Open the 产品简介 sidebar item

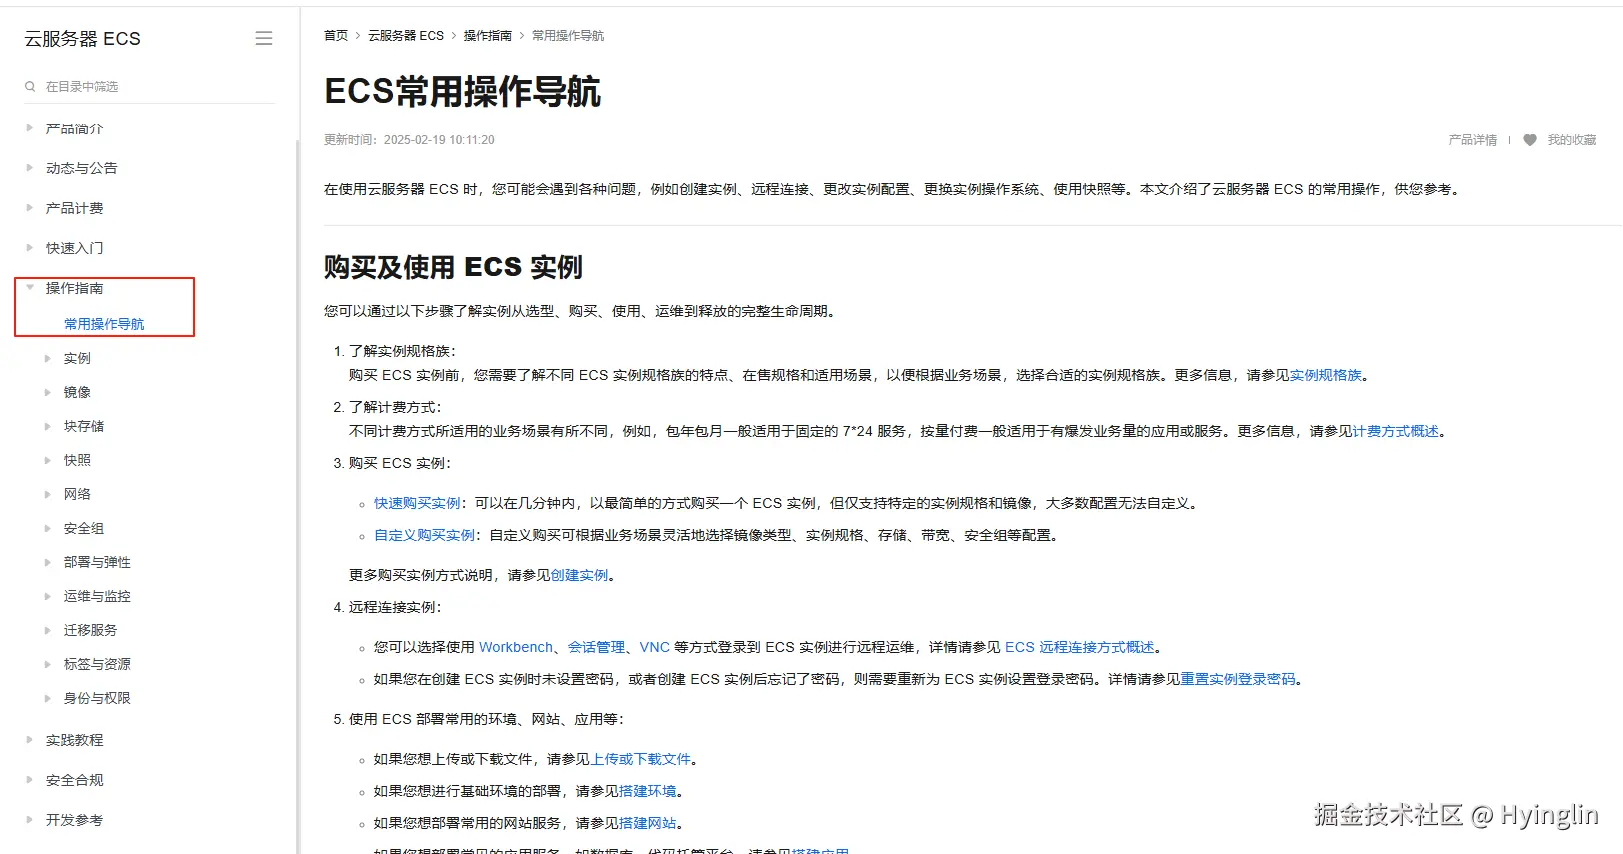[x=74, y=129]
